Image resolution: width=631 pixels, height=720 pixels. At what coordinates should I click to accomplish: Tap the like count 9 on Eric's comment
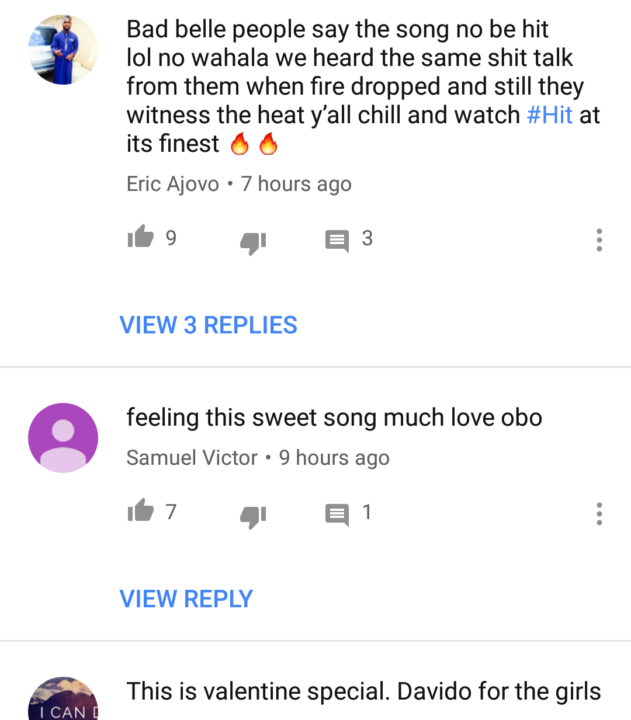click(171, 238)
